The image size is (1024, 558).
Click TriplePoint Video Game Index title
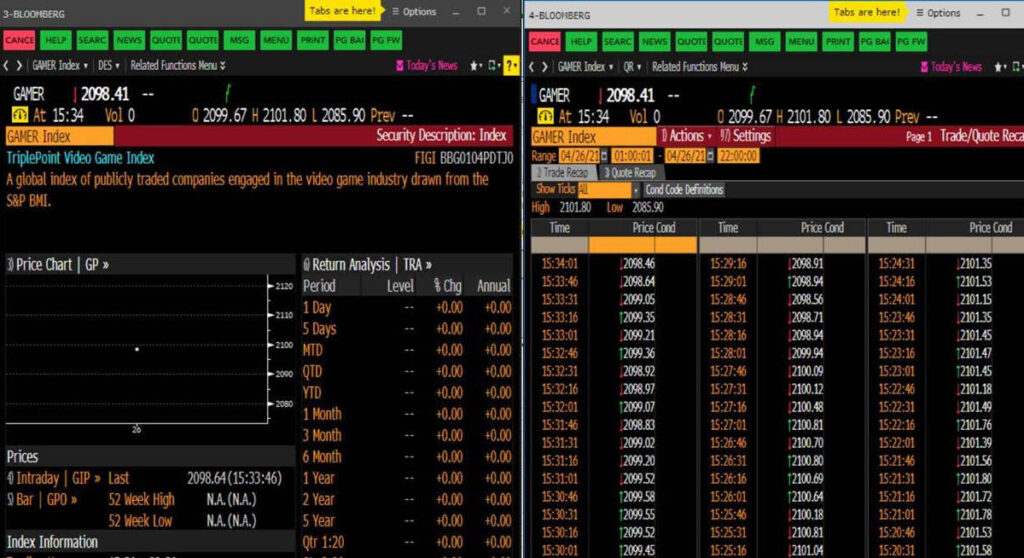80,157
